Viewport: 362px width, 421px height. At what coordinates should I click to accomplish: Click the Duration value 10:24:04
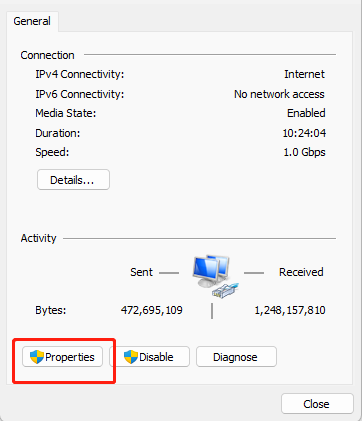(304, 133)
